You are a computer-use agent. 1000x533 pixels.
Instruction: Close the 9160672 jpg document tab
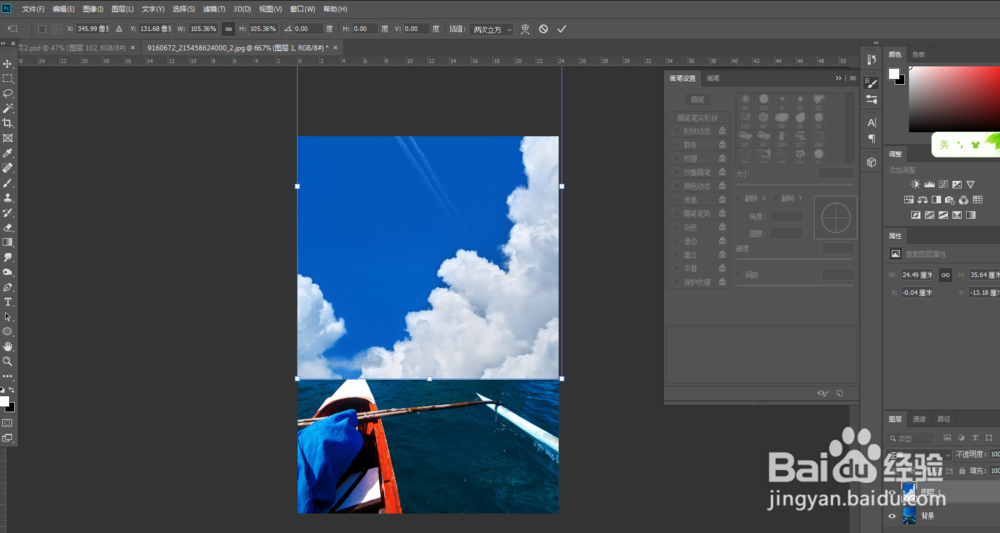tap(336, 48)
